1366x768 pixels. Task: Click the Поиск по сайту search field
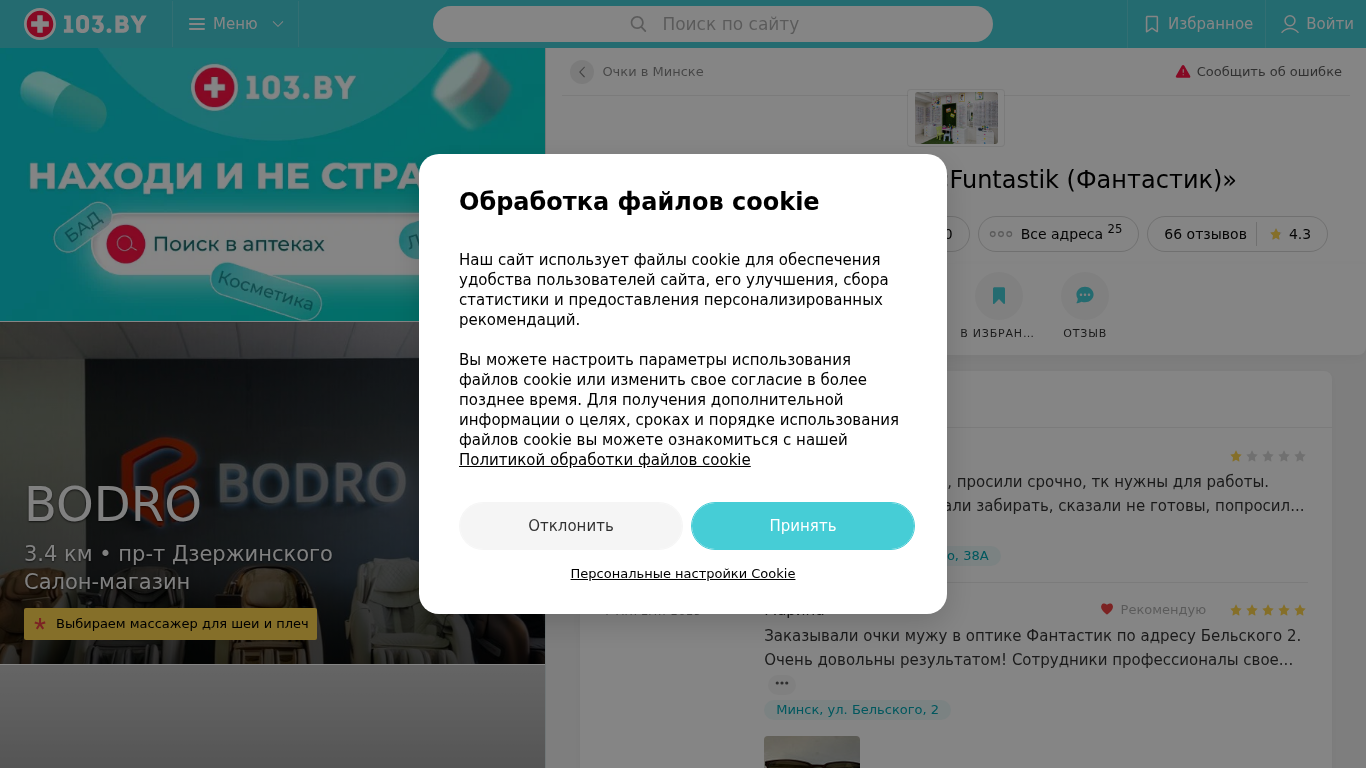713,24
